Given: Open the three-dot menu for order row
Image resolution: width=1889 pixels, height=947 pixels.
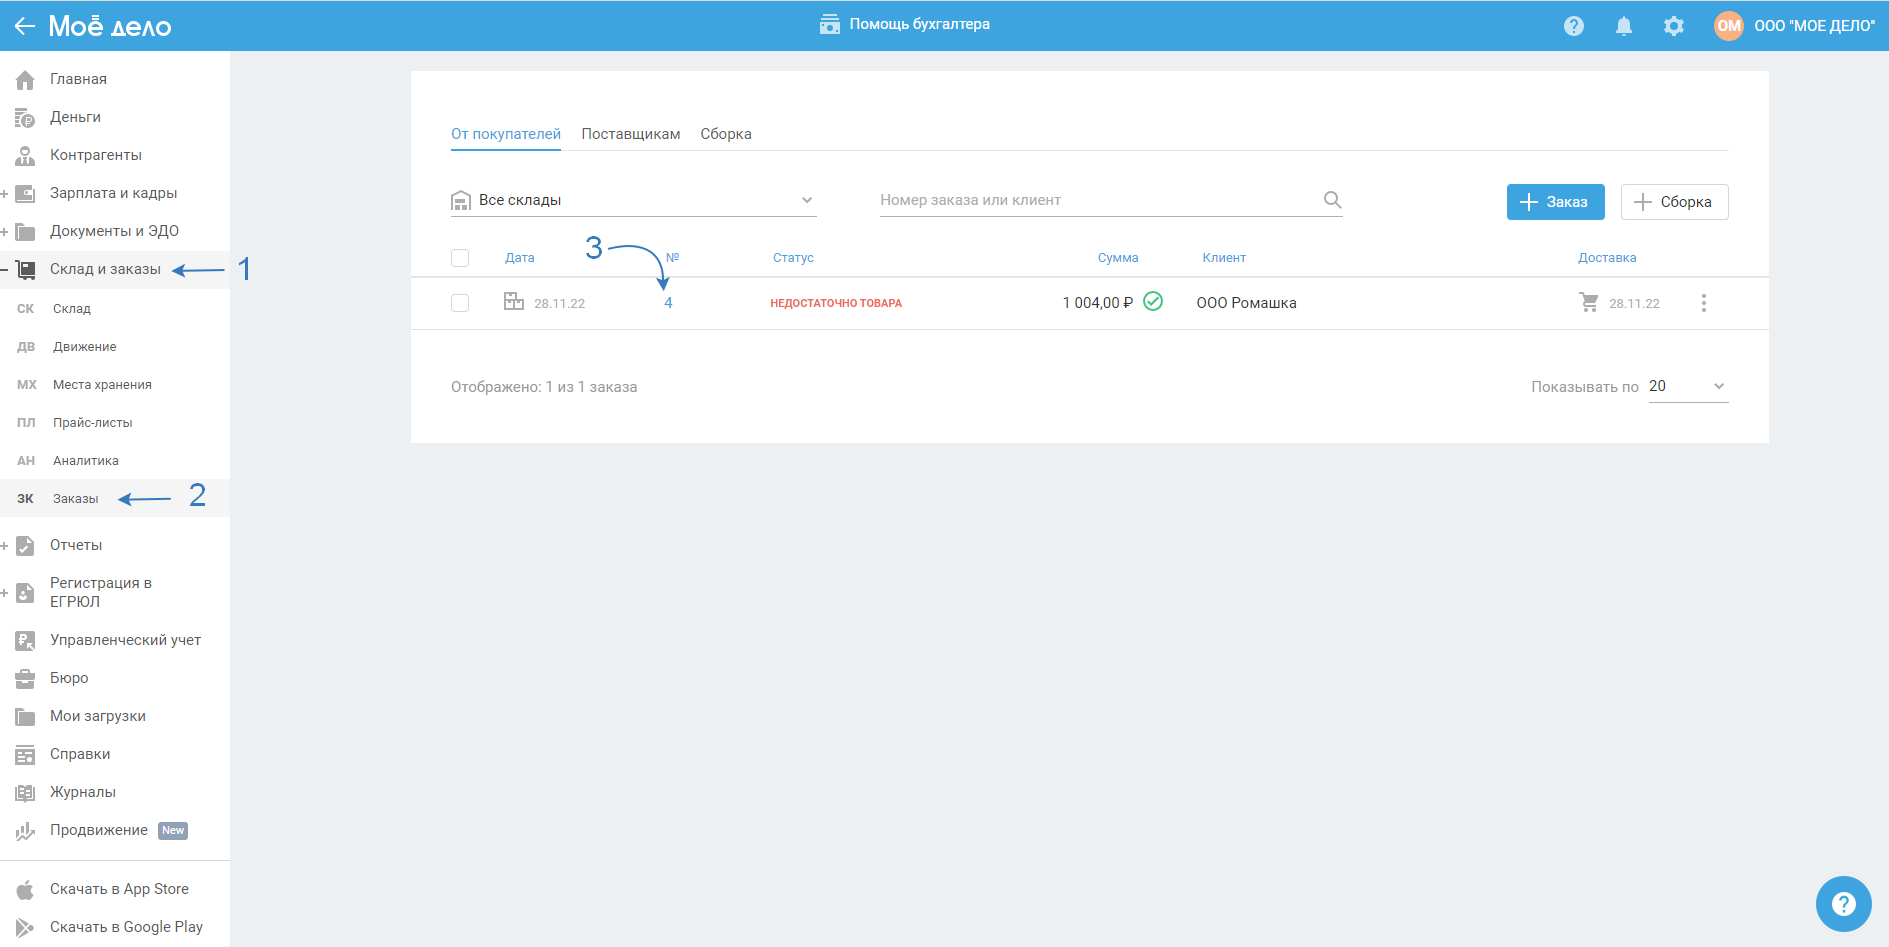Looking at the screenshot, I should tap(1703, 303).
